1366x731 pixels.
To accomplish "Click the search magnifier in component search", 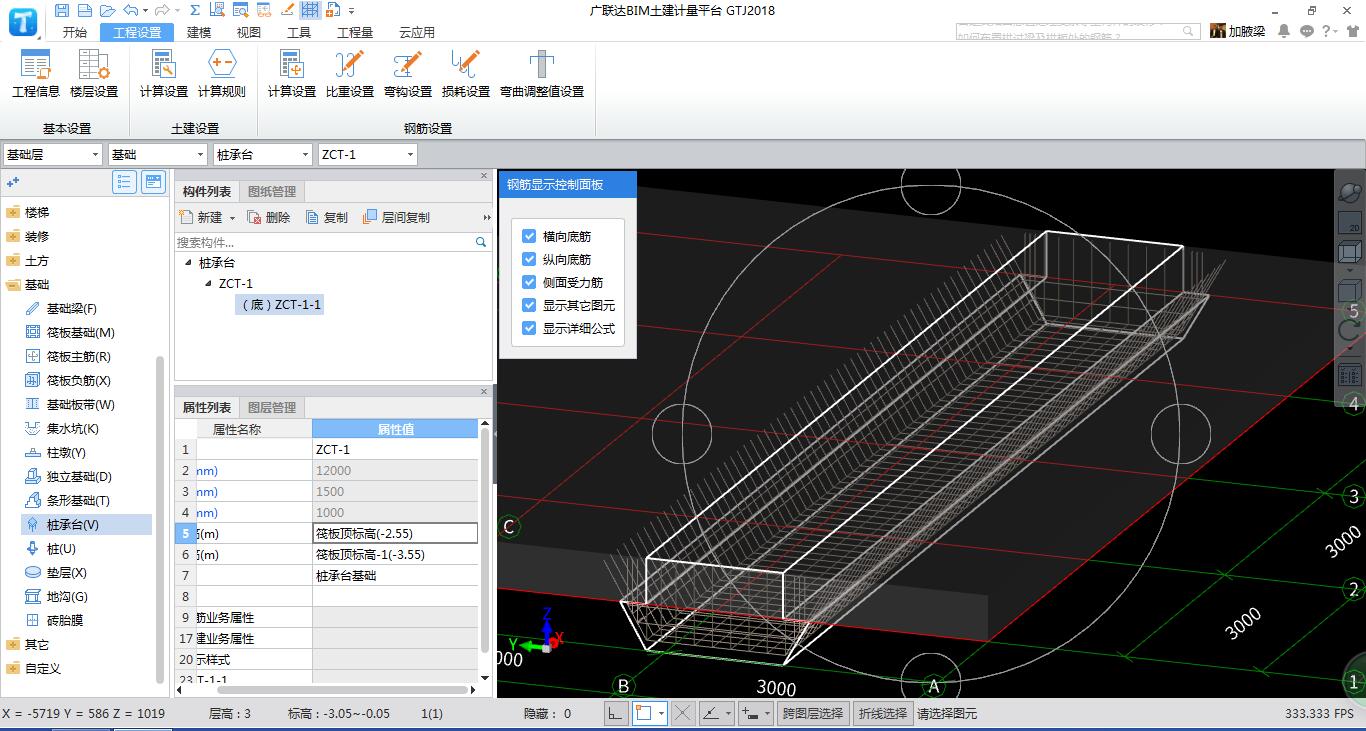I will pos(481,242).
